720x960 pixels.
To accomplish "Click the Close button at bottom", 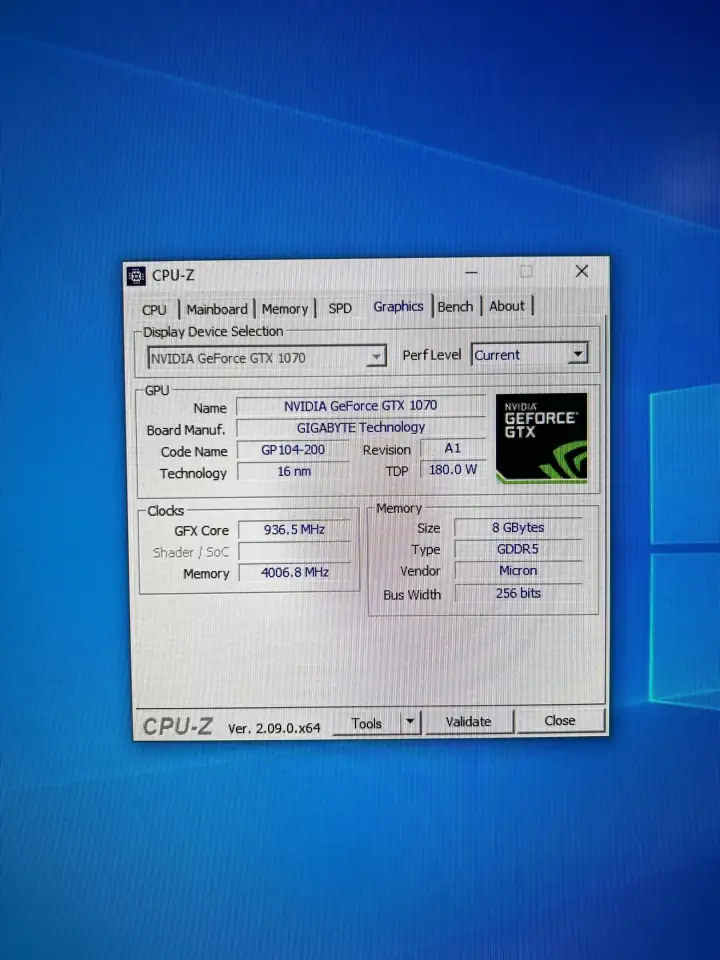I will [560, 720].
